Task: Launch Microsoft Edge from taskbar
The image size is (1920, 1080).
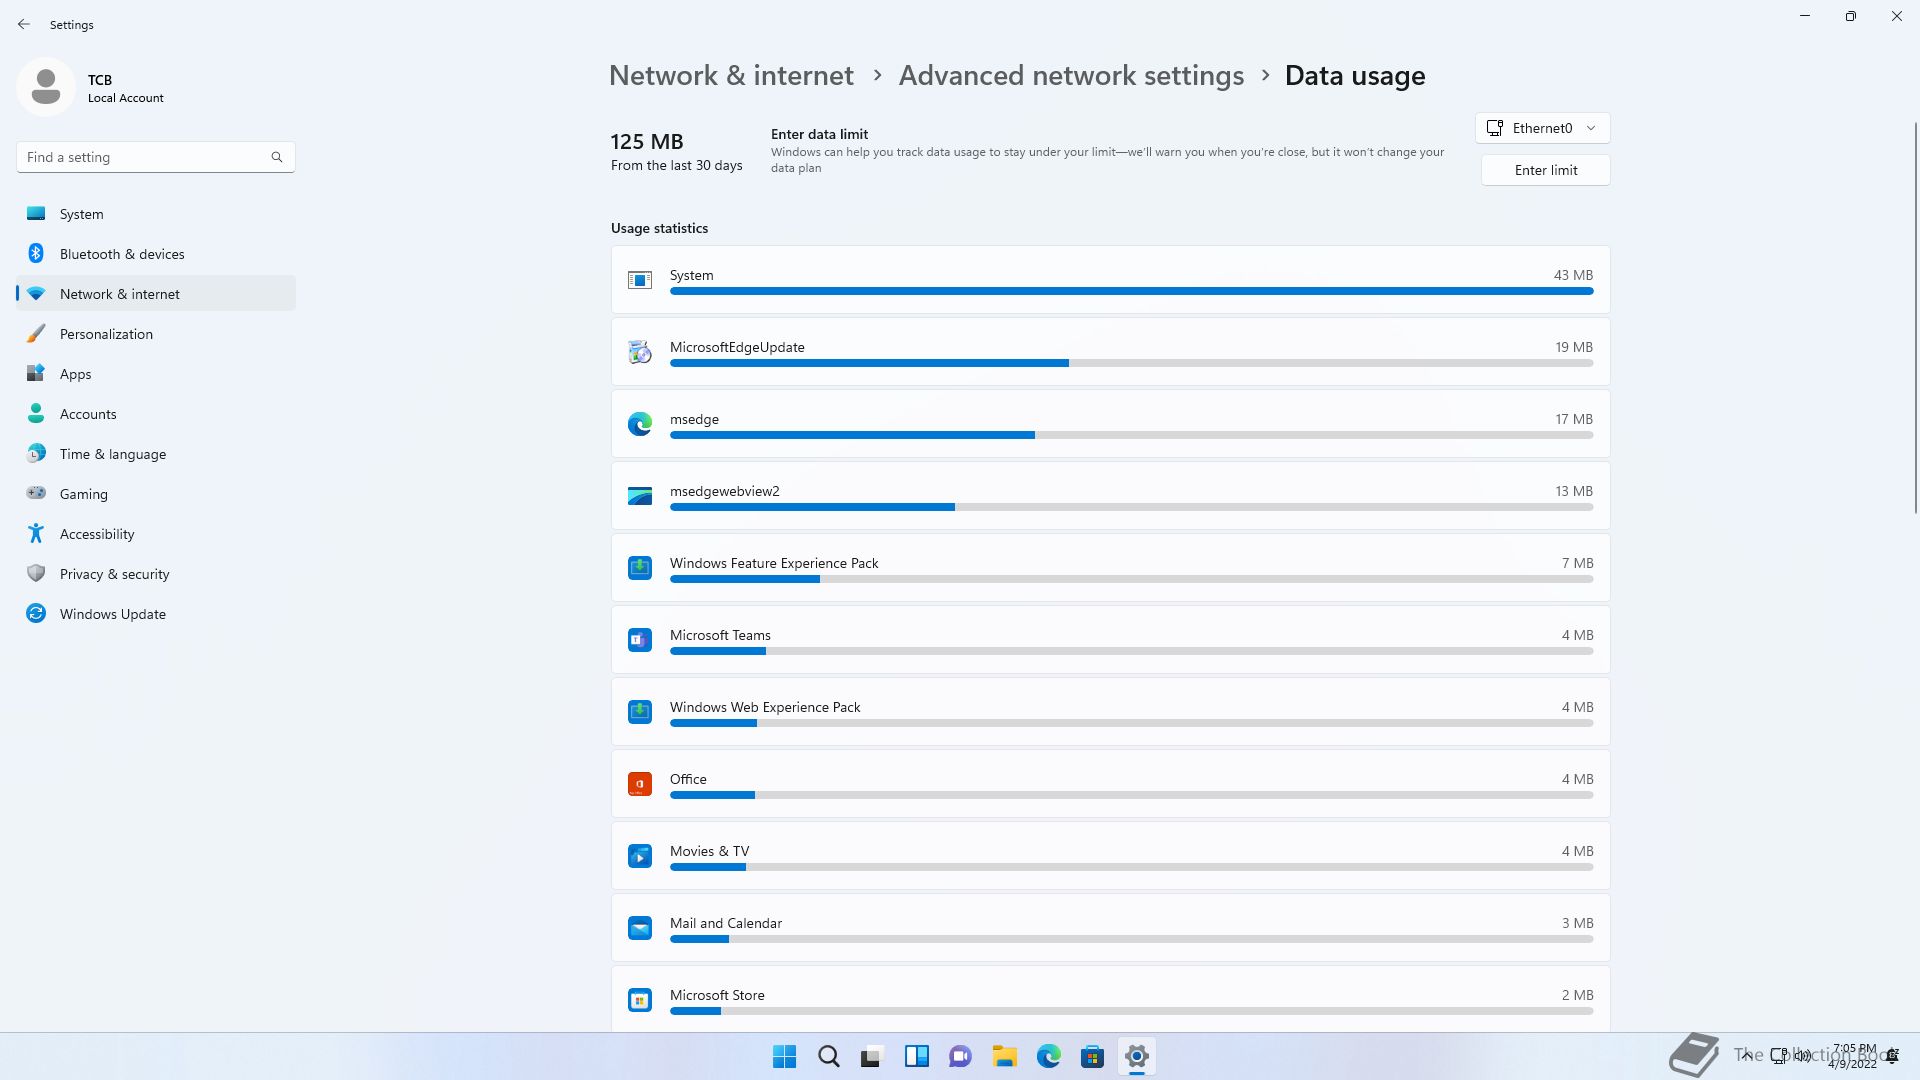Action: click(x=1049, y=1056)
